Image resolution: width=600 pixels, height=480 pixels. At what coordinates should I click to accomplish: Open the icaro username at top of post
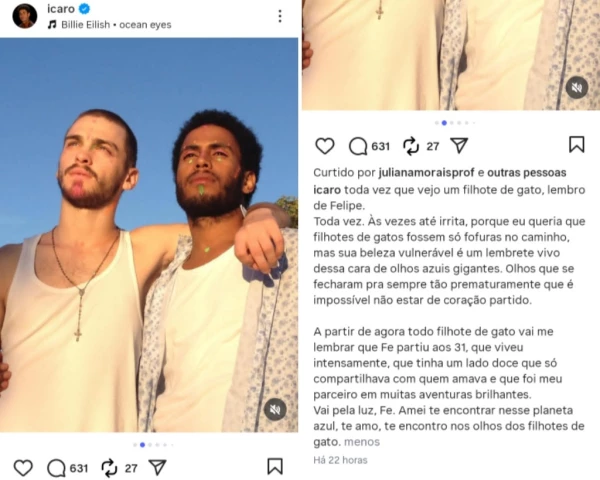[61, 9]
